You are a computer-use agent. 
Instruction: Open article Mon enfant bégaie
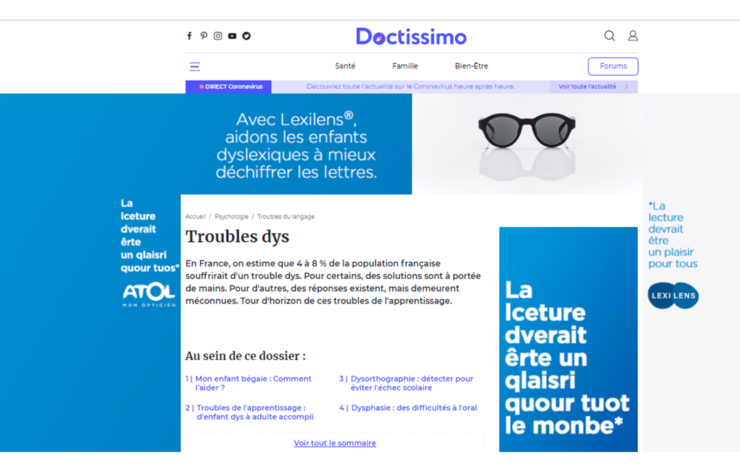point(253,383)
